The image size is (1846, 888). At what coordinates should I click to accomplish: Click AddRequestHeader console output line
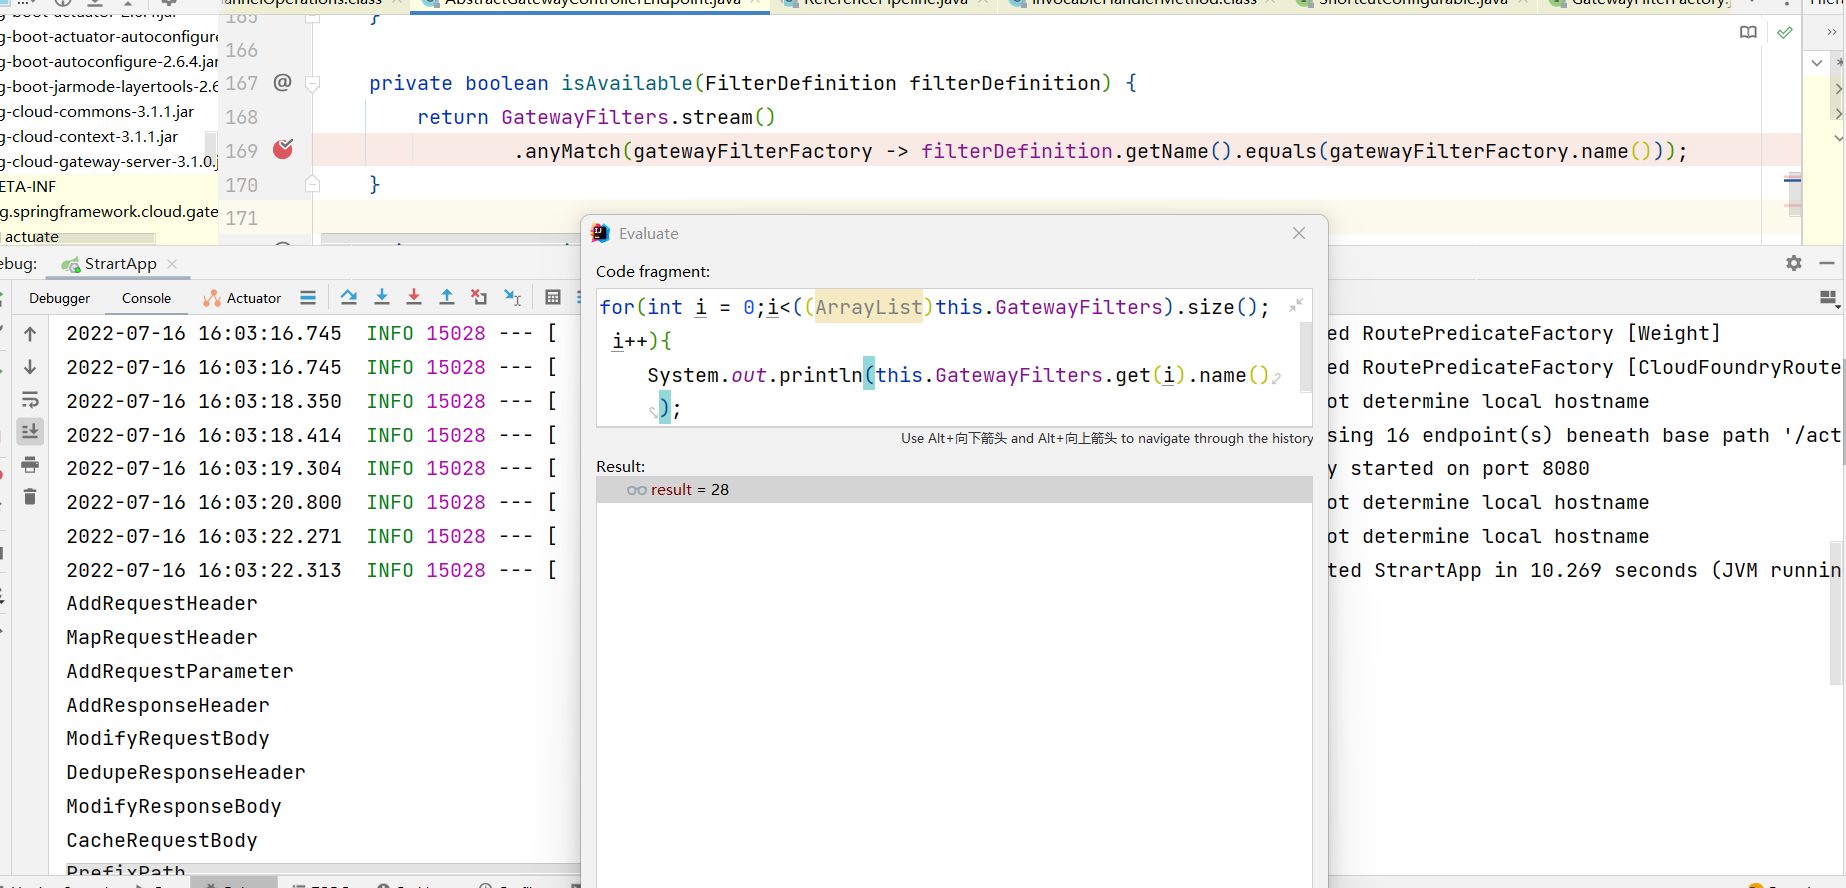pos(162,604)
